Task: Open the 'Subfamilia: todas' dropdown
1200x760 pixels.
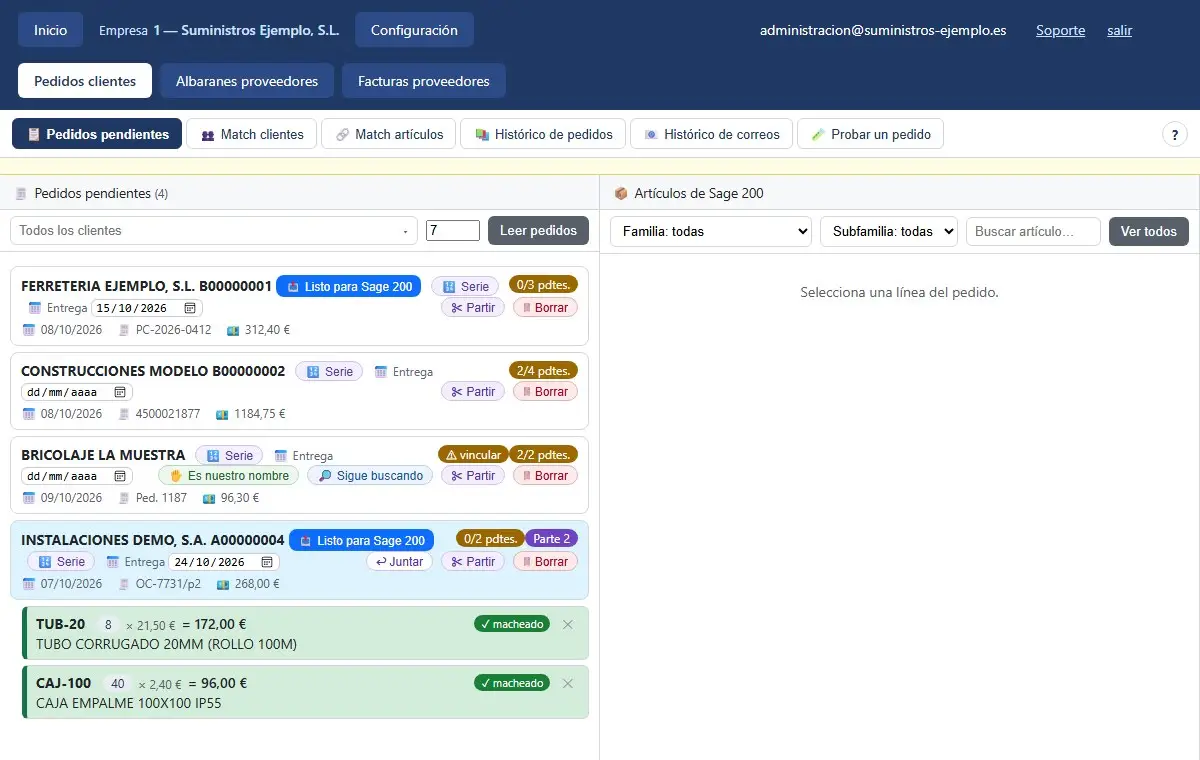Action: [889, 231]
